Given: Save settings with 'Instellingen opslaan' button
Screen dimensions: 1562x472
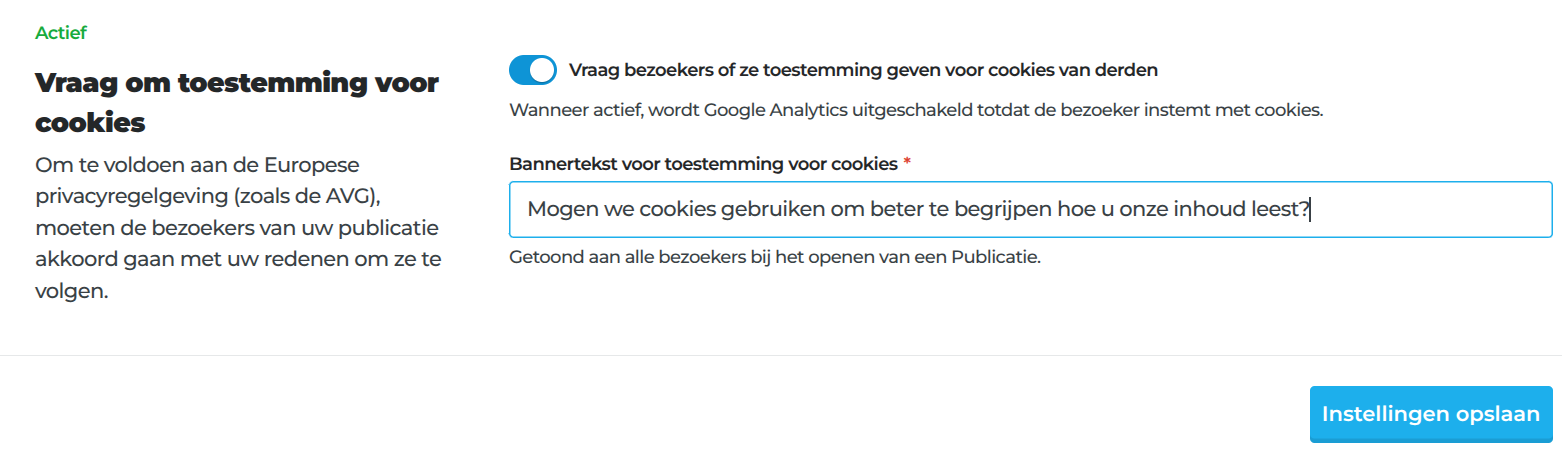Looking at the screenshot, I should pos(1431,414).
